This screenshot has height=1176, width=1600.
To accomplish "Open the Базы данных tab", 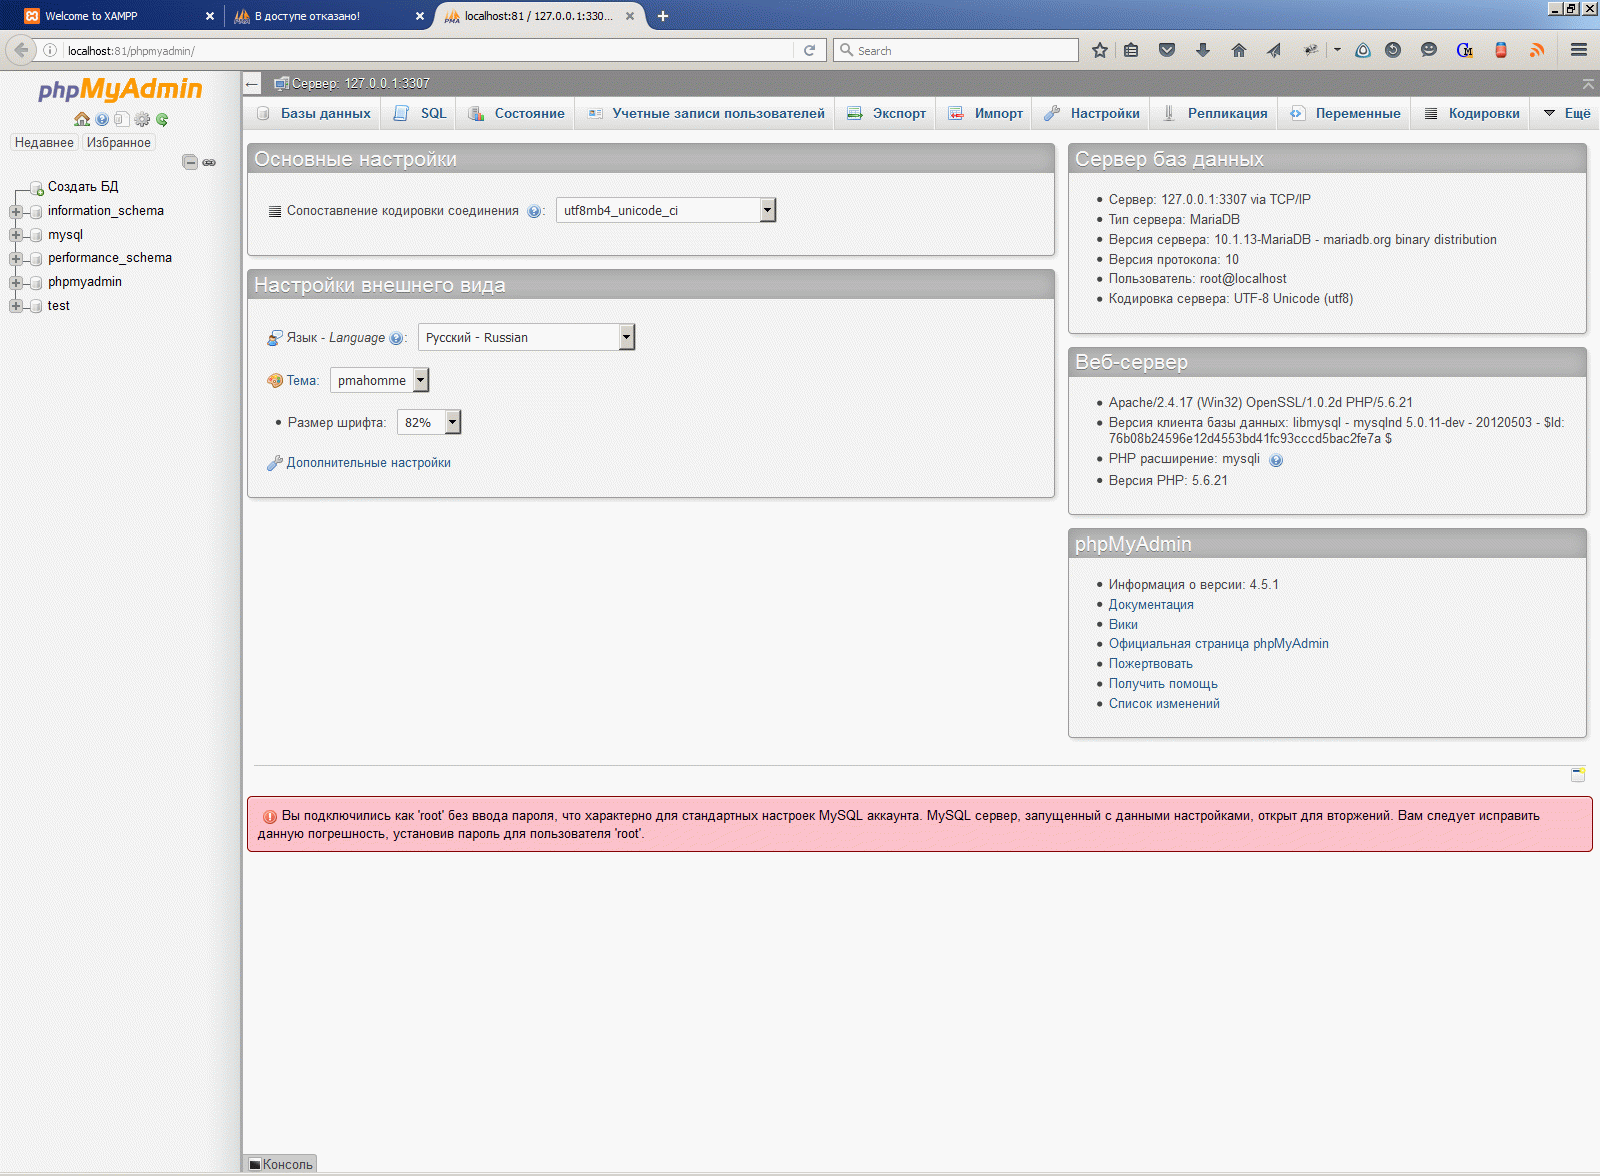I will 314,113.
